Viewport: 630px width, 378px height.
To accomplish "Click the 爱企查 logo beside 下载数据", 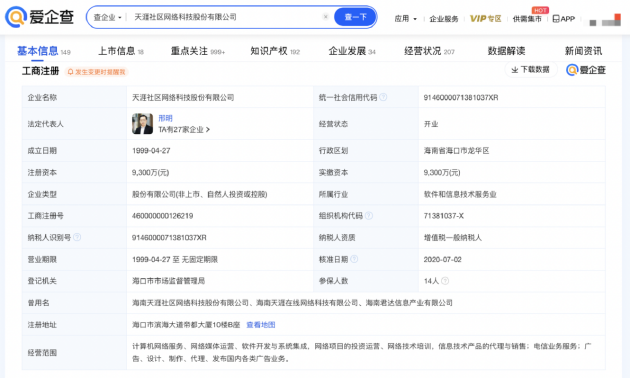I will pos(586,70).
